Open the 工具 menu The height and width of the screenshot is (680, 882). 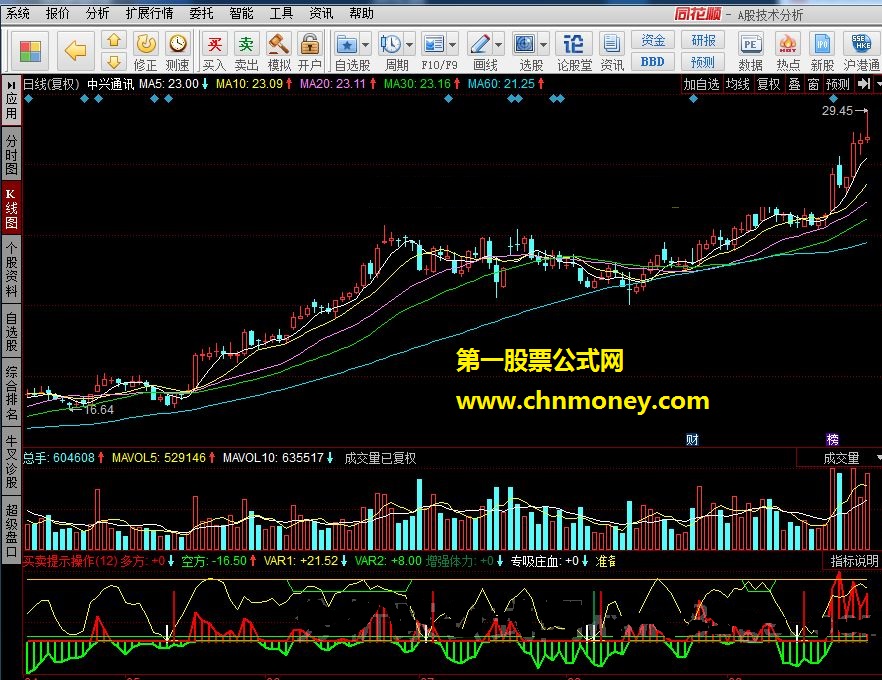pos(281,13)
